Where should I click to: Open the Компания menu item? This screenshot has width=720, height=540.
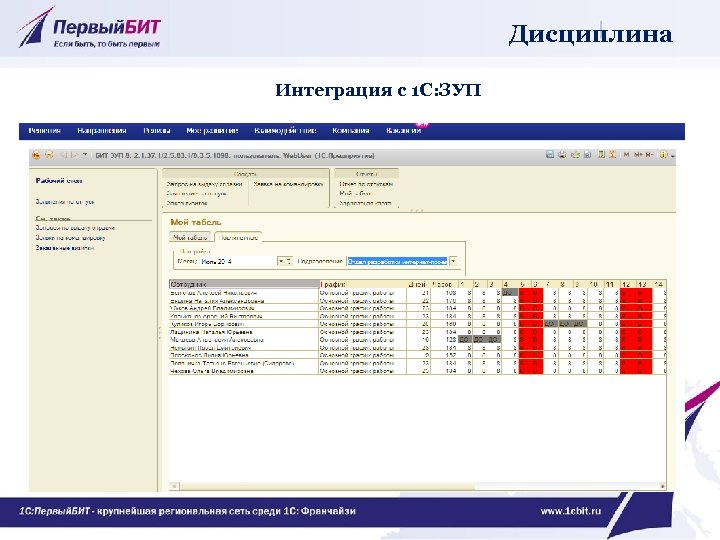pos(351,131)
